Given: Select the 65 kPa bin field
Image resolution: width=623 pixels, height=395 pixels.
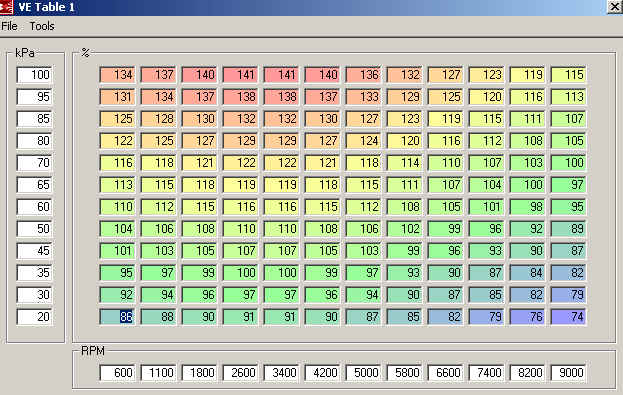Looking at the screenshot, I should coord(35,185).
